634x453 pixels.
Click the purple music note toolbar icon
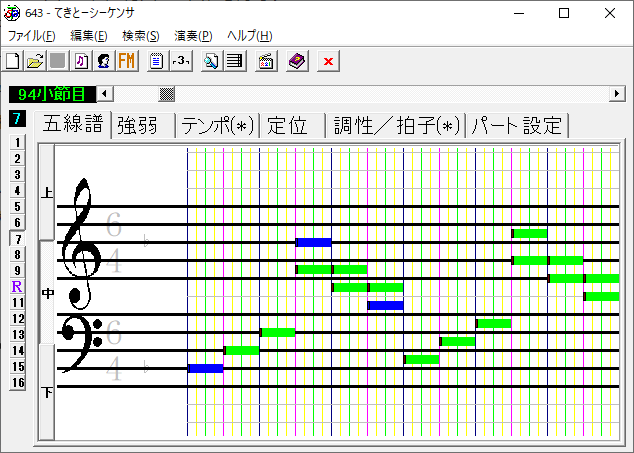tap(81, 61)
